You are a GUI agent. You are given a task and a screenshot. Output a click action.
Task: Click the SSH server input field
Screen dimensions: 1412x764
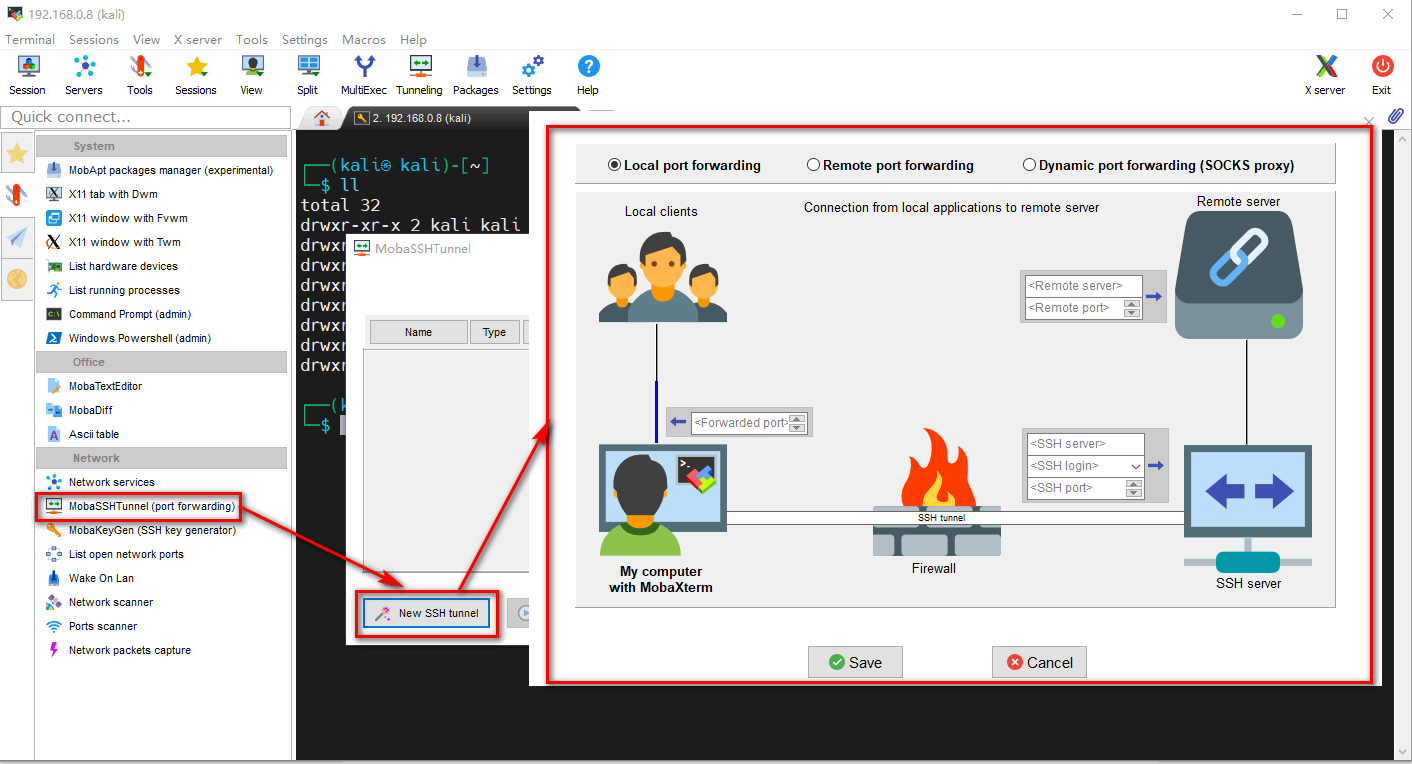point(1085,444)
